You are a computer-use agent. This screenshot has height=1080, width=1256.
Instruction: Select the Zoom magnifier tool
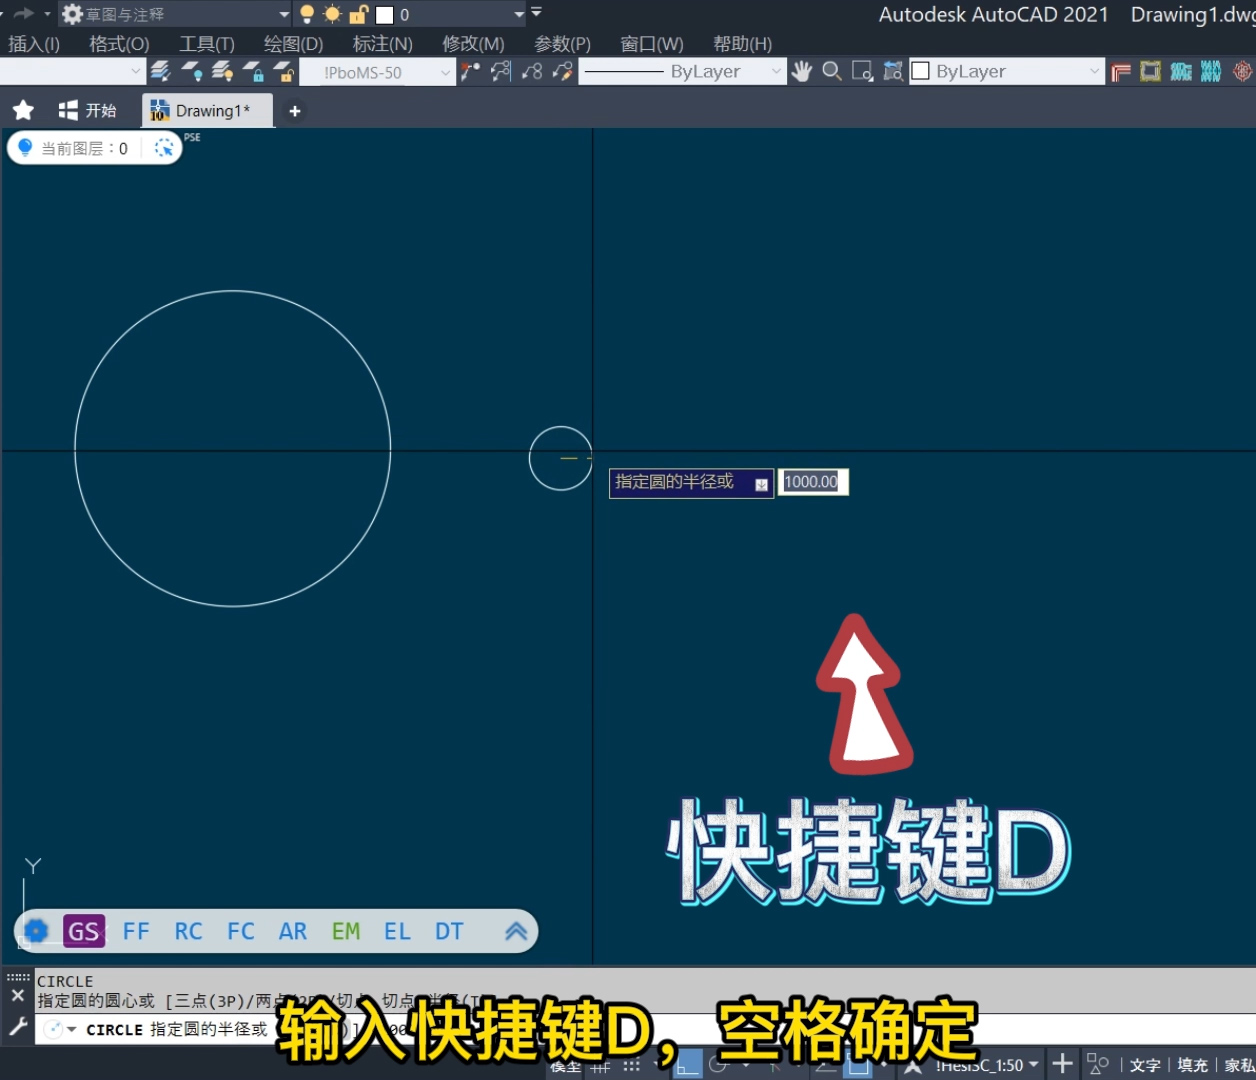click(x=831, y=71)
